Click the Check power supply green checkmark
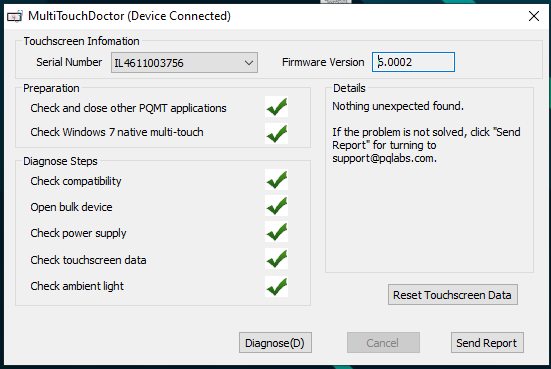Screen dimensions: 551x369 (x=277, y=232)
